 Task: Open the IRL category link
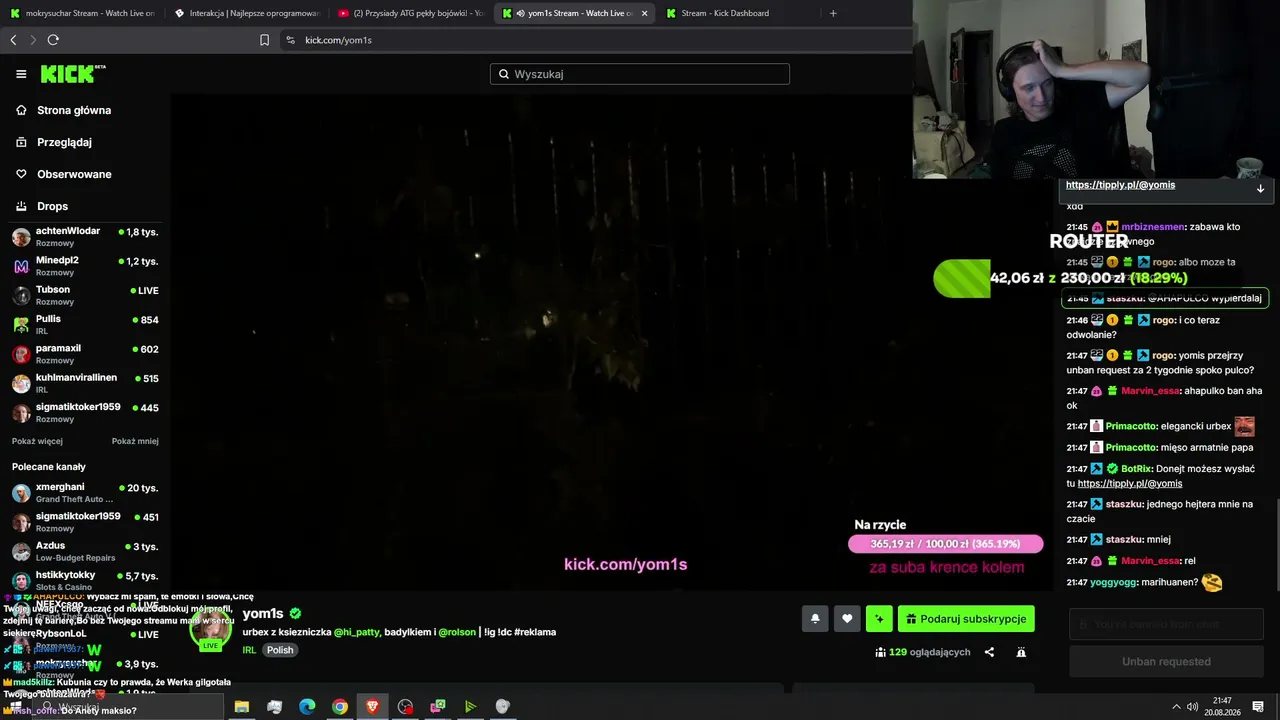(x=249, y=650)
